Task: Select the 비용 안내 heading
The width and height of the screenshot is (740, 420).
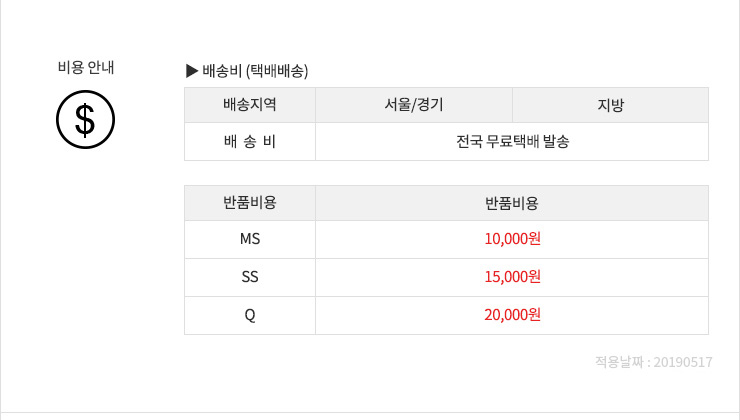Action: click(86, 67)
